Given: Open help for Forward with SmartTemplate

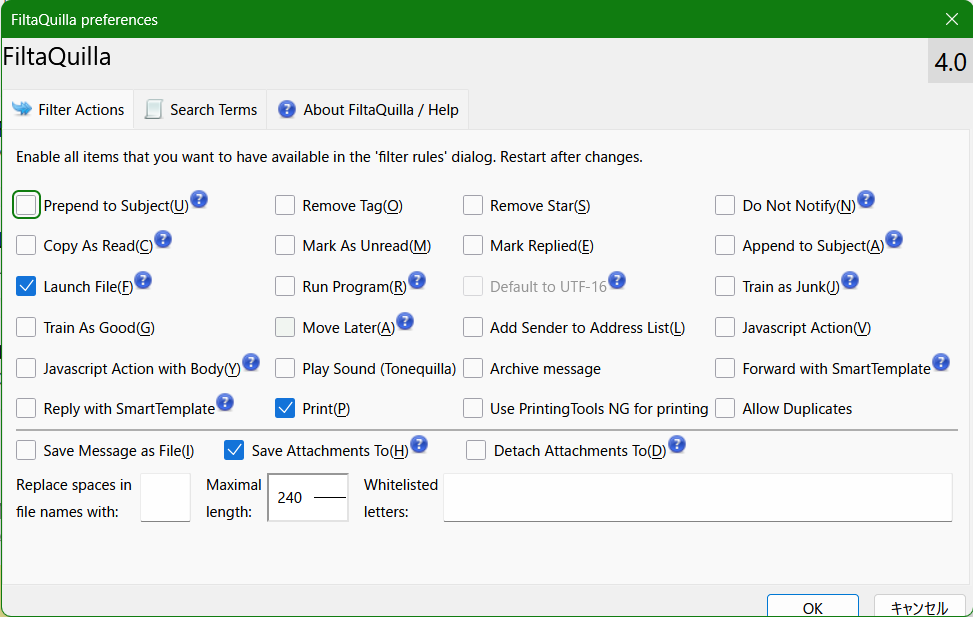Looking at the screenshot, I should pos(941,362).
